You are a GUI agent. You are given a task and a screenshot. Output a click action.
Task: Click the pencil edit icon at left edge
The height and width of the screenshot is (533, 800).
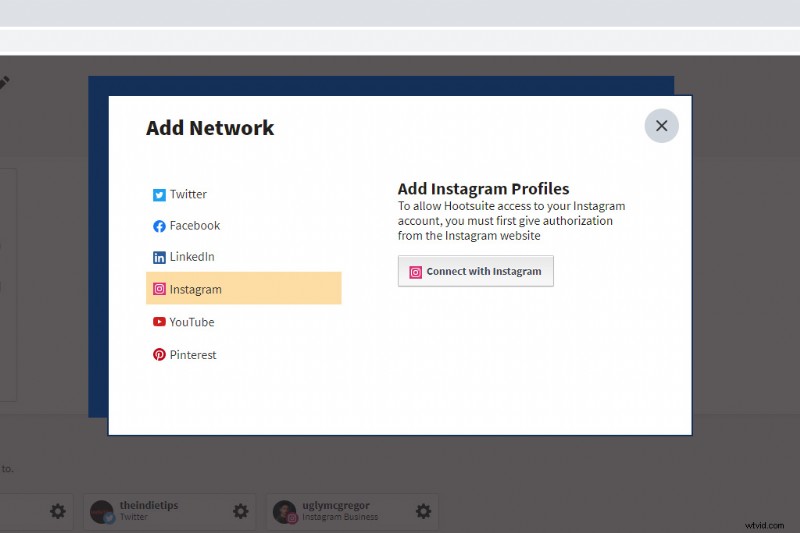(4, 83)
